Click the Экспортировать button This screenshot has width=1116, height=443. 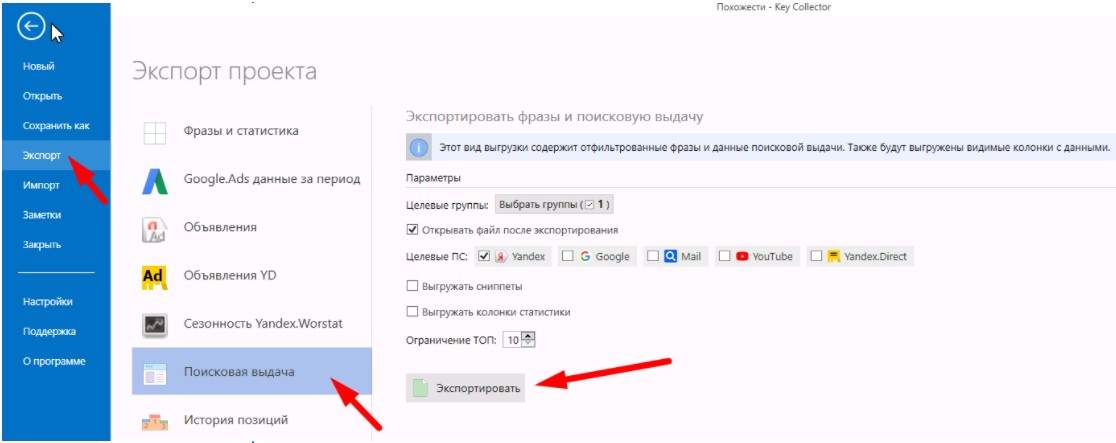pos(465,388)
